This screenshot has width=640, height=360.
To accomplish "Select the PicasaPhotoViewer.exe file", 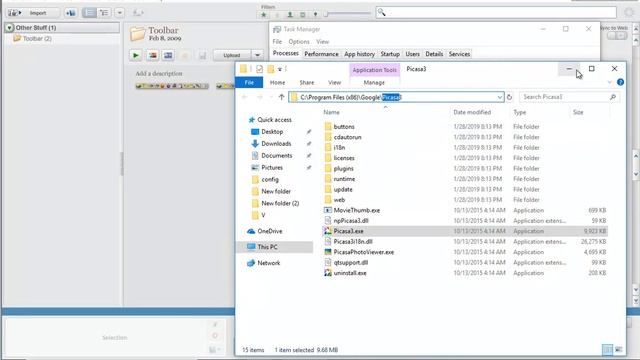I will coord(364,252).
